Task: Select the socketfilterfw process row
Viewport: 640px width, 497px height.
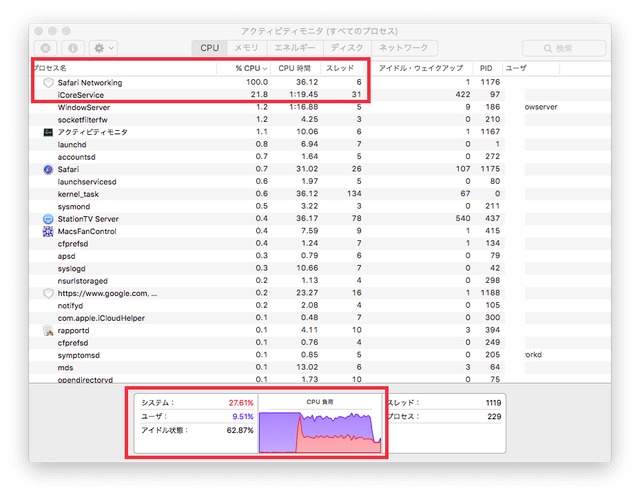Action: [x=320, y=120]
